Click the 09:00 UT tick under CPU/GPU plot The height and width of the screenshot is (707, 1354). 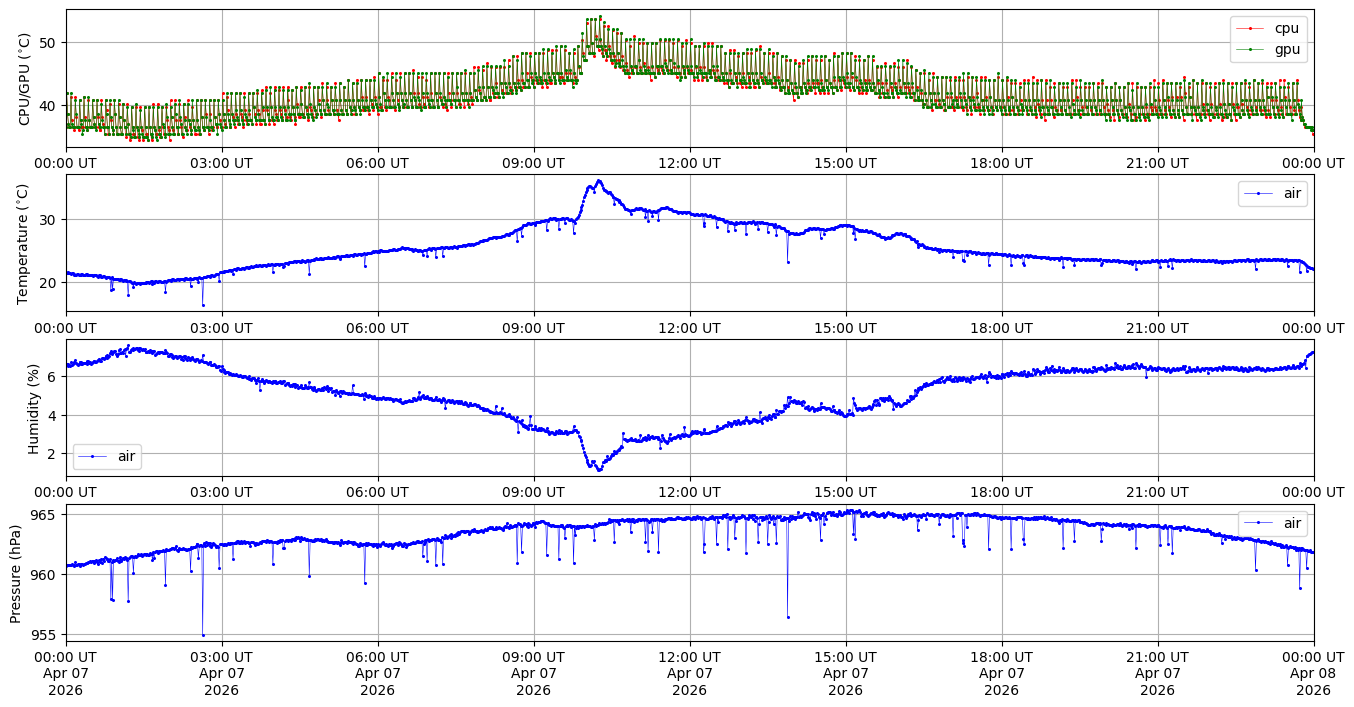click(534, 163)
